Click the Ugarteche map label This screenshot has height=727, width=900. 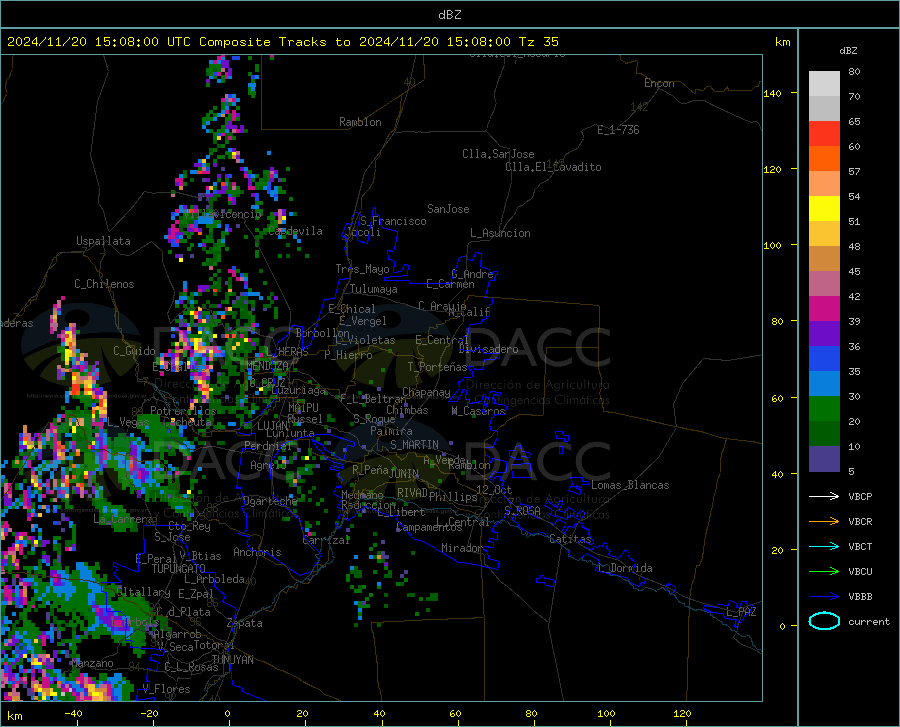(x=270, y=501)
